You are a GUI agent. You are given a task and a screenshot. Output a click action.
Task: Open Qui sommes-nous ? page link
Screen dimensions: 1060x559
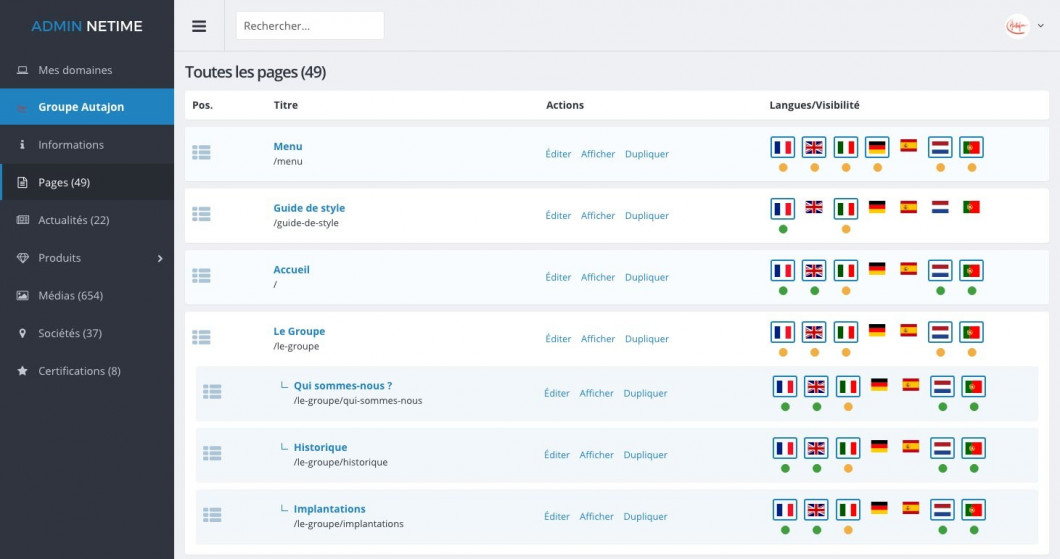[343, 385]
